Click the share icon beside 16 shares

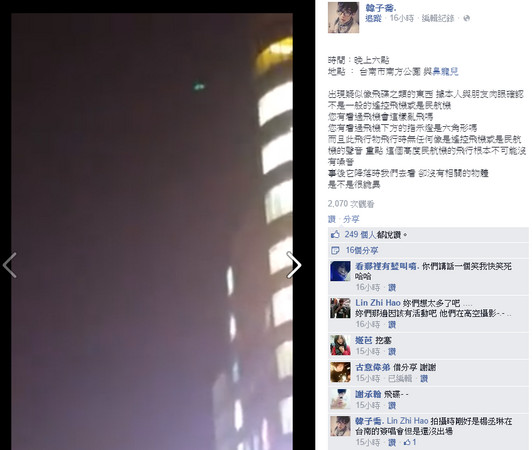pyautogui.click(x=335, y=250)
